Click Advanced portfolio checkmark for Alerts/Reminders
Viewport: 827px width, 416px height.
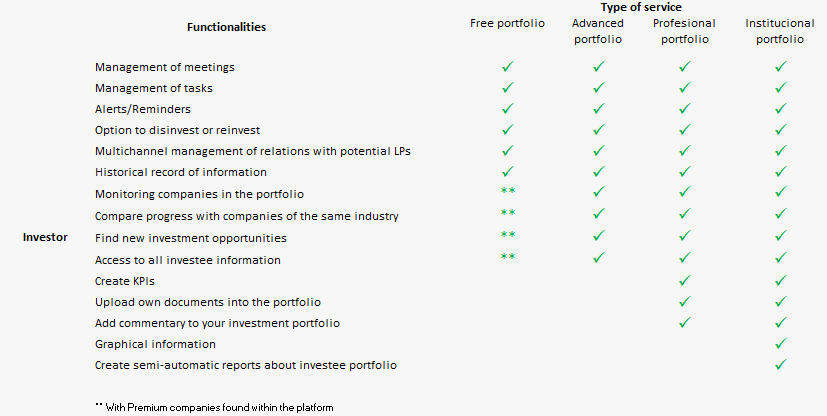point(598,109)
